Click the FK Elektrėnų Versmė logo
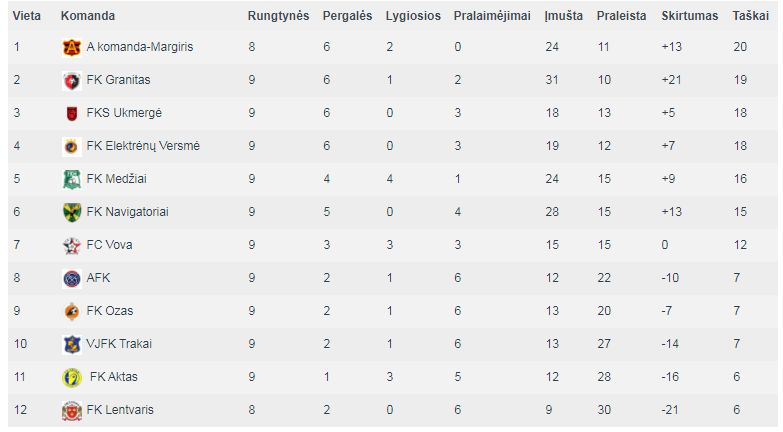 click(x=72, y=146)
